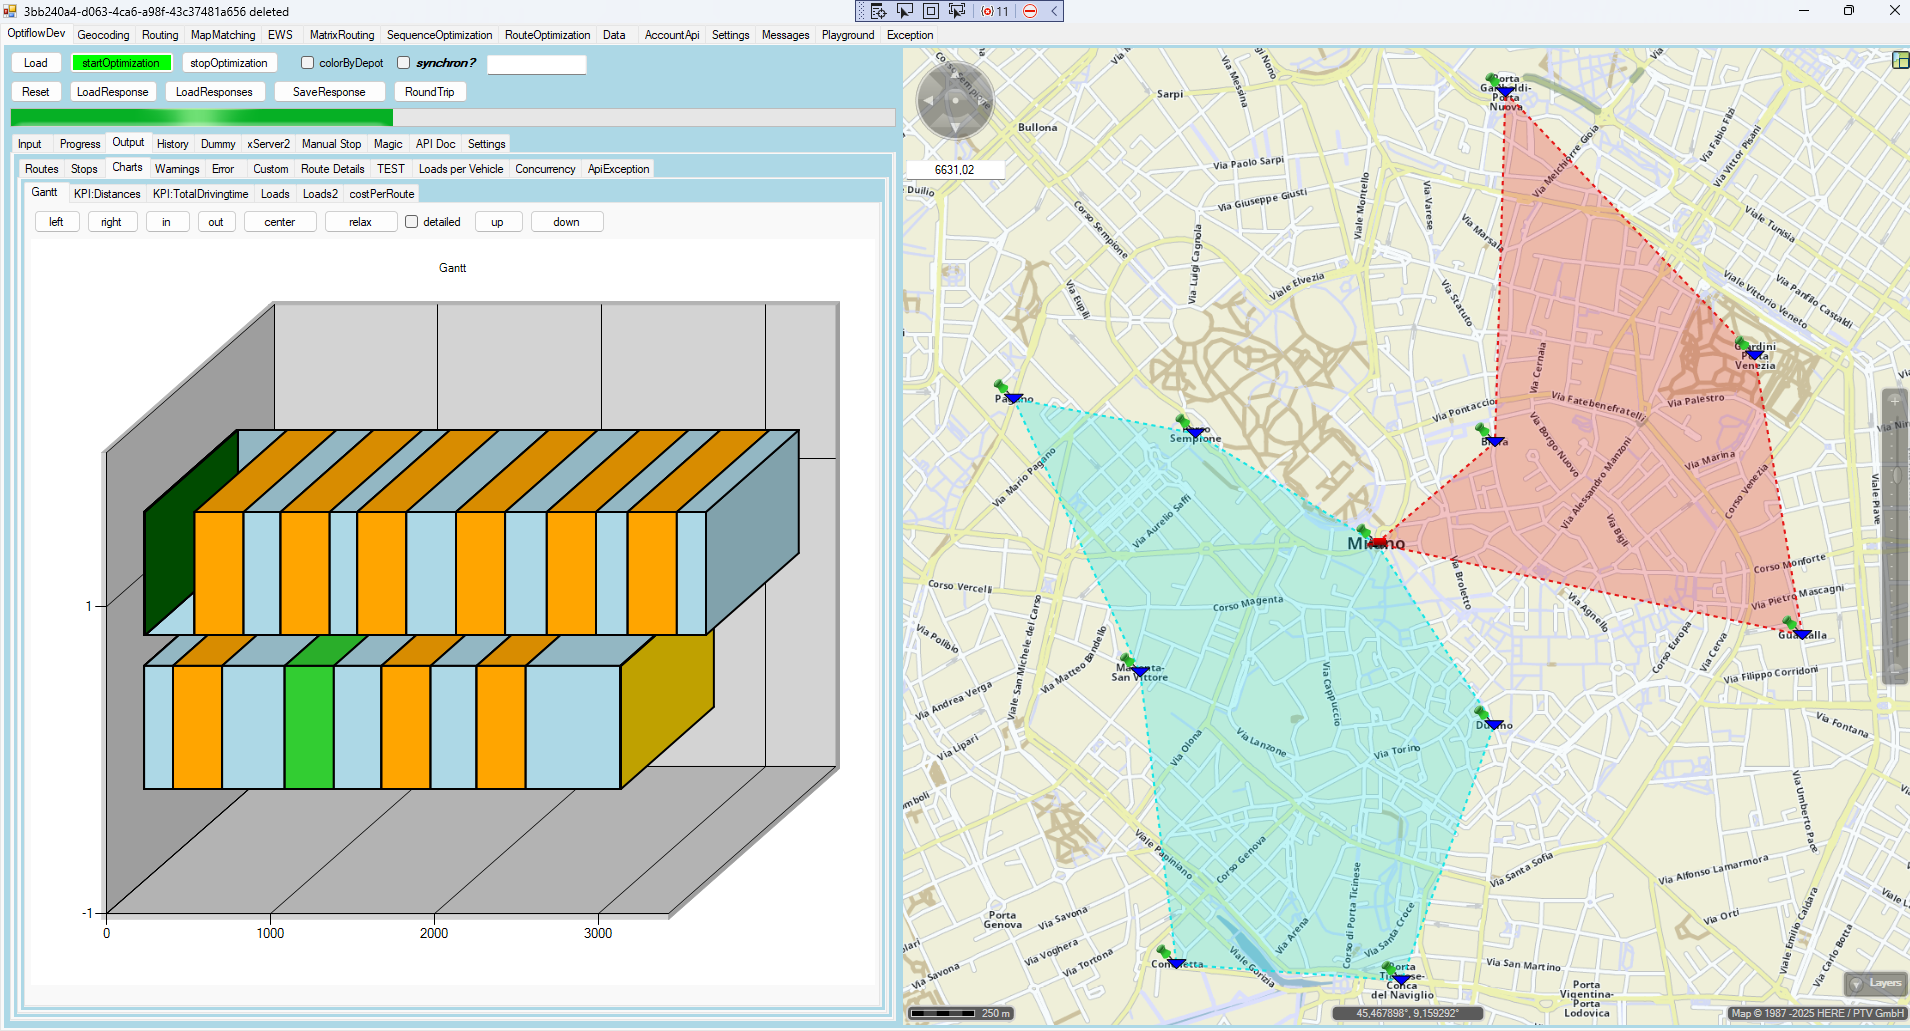The image size is (1910, 1031).
Task: Click the map overview icon in the top-right corner
Action: tap(1901, 60)
